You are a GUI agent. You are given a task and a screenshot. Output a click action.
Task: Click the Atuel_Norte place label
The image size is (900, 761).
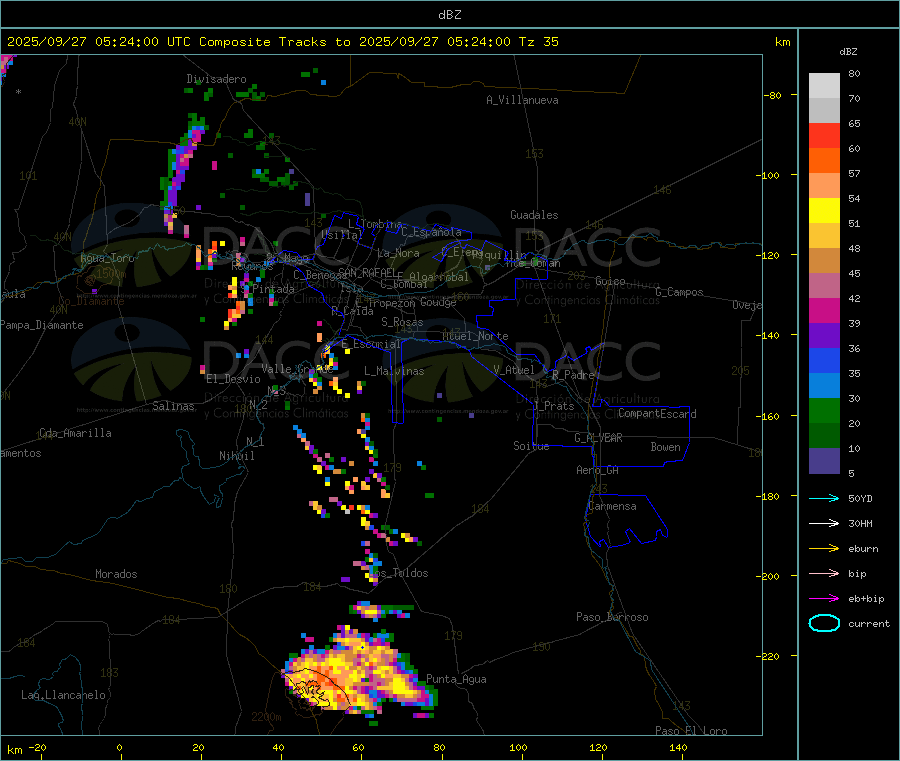coord(475,336)
